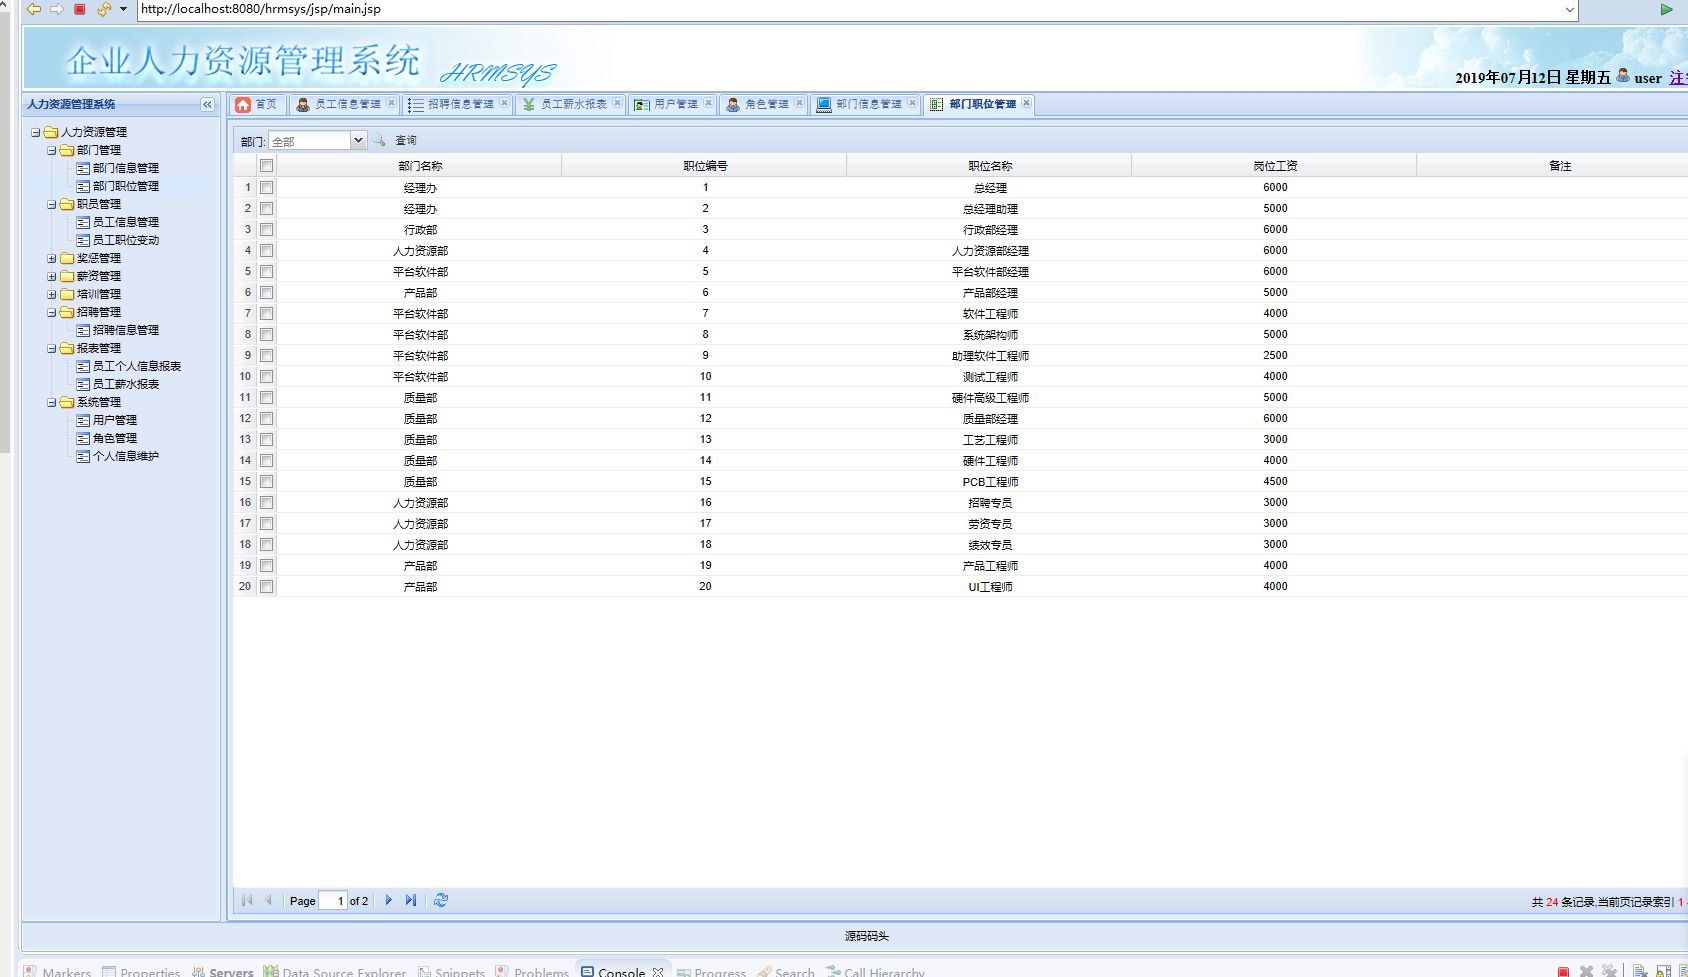Open 员工职位变动 in the sidebar tree
The image size is (1688, 977).
[126, 241]
